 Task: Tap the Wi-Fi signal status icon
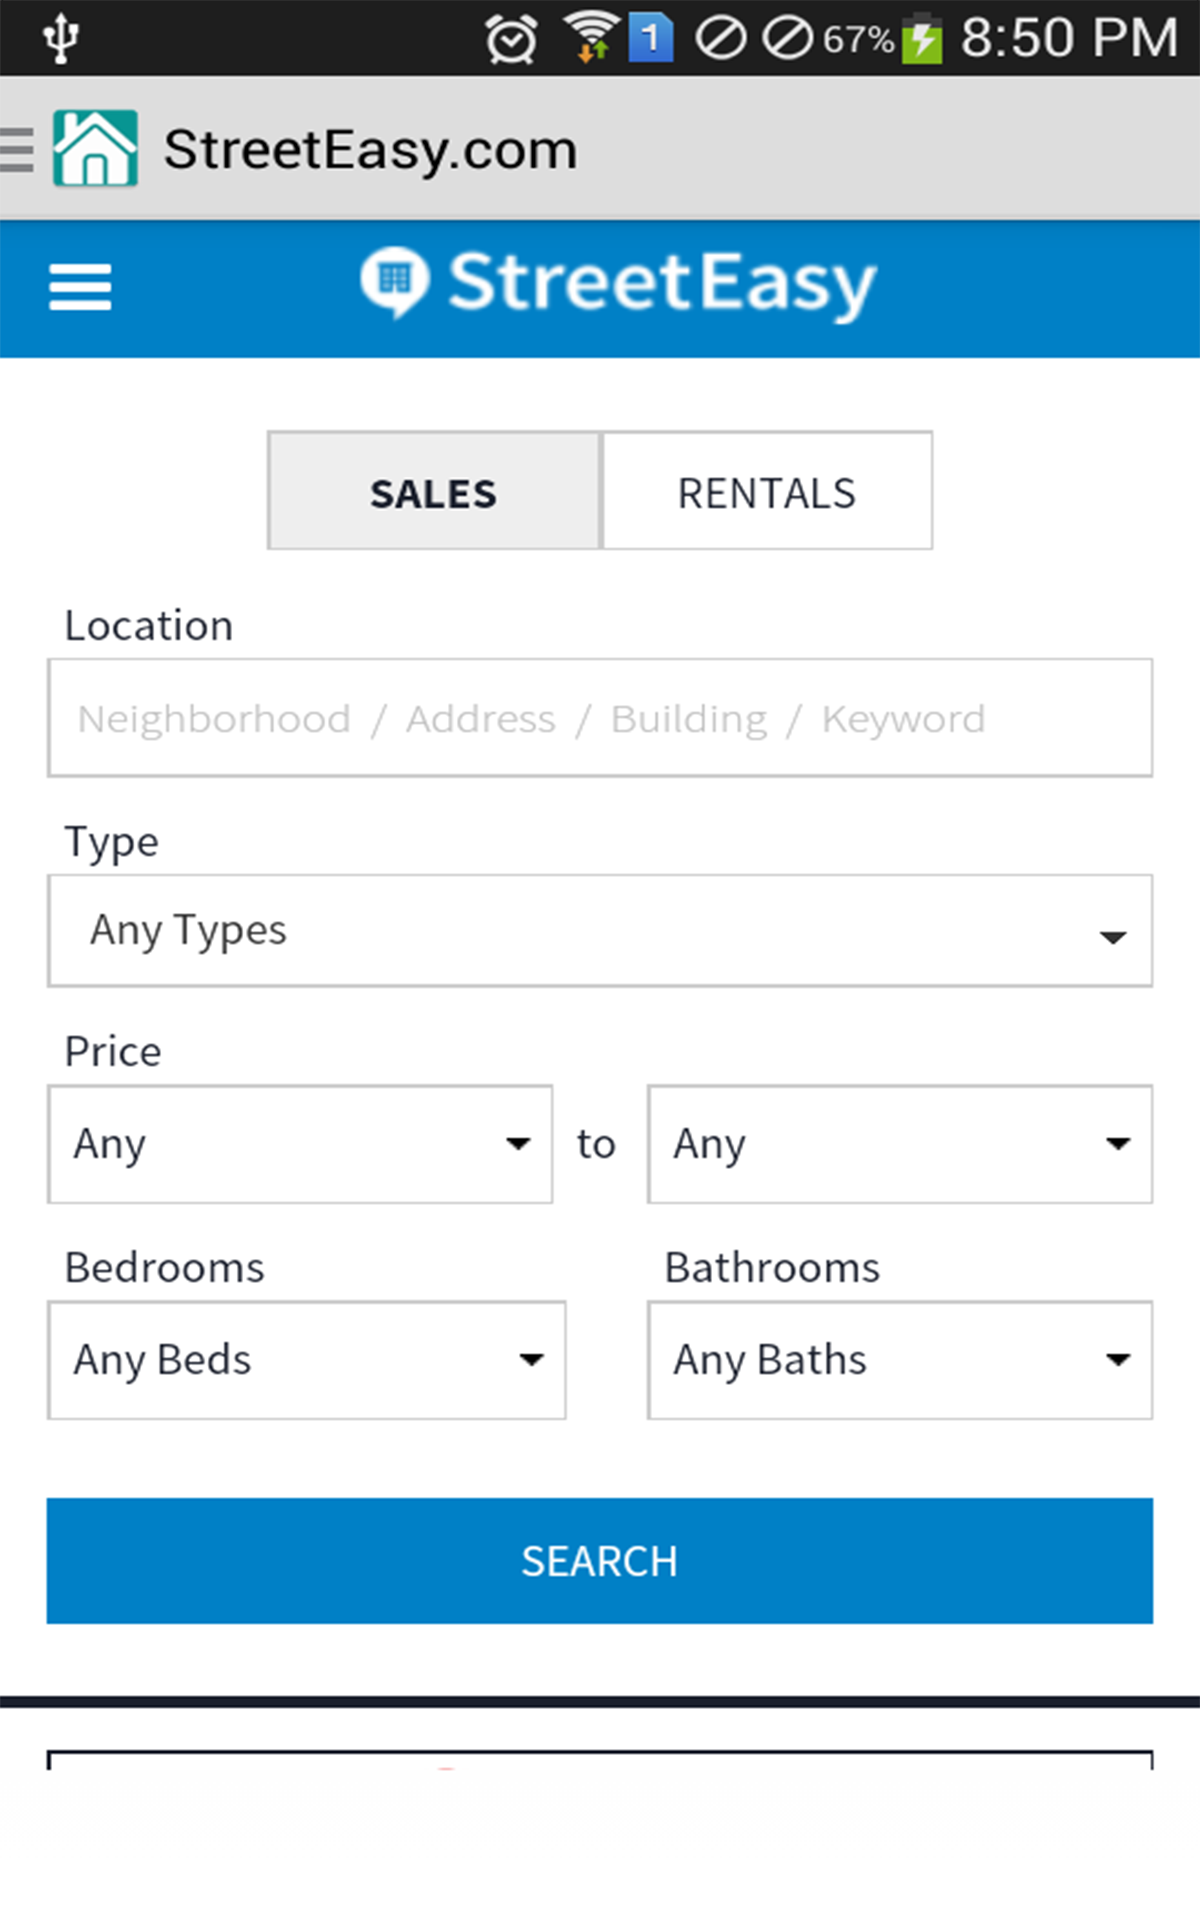[x=591, y=38]
